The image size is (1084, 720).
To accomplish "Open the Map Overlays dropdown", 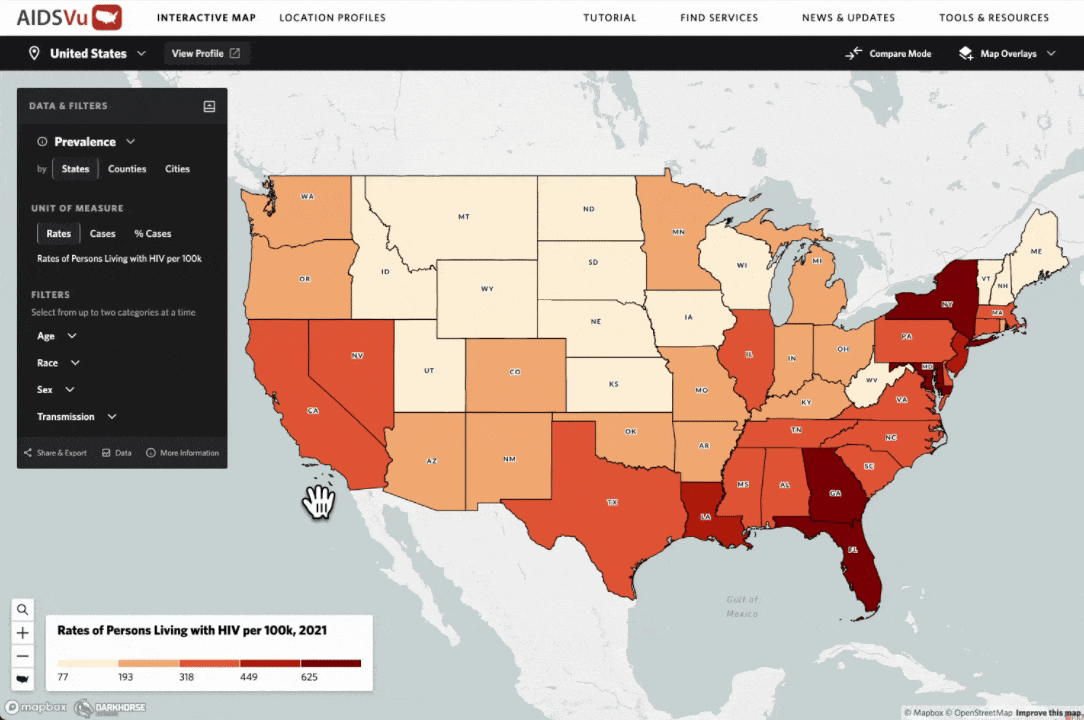I will [1007, 53].
